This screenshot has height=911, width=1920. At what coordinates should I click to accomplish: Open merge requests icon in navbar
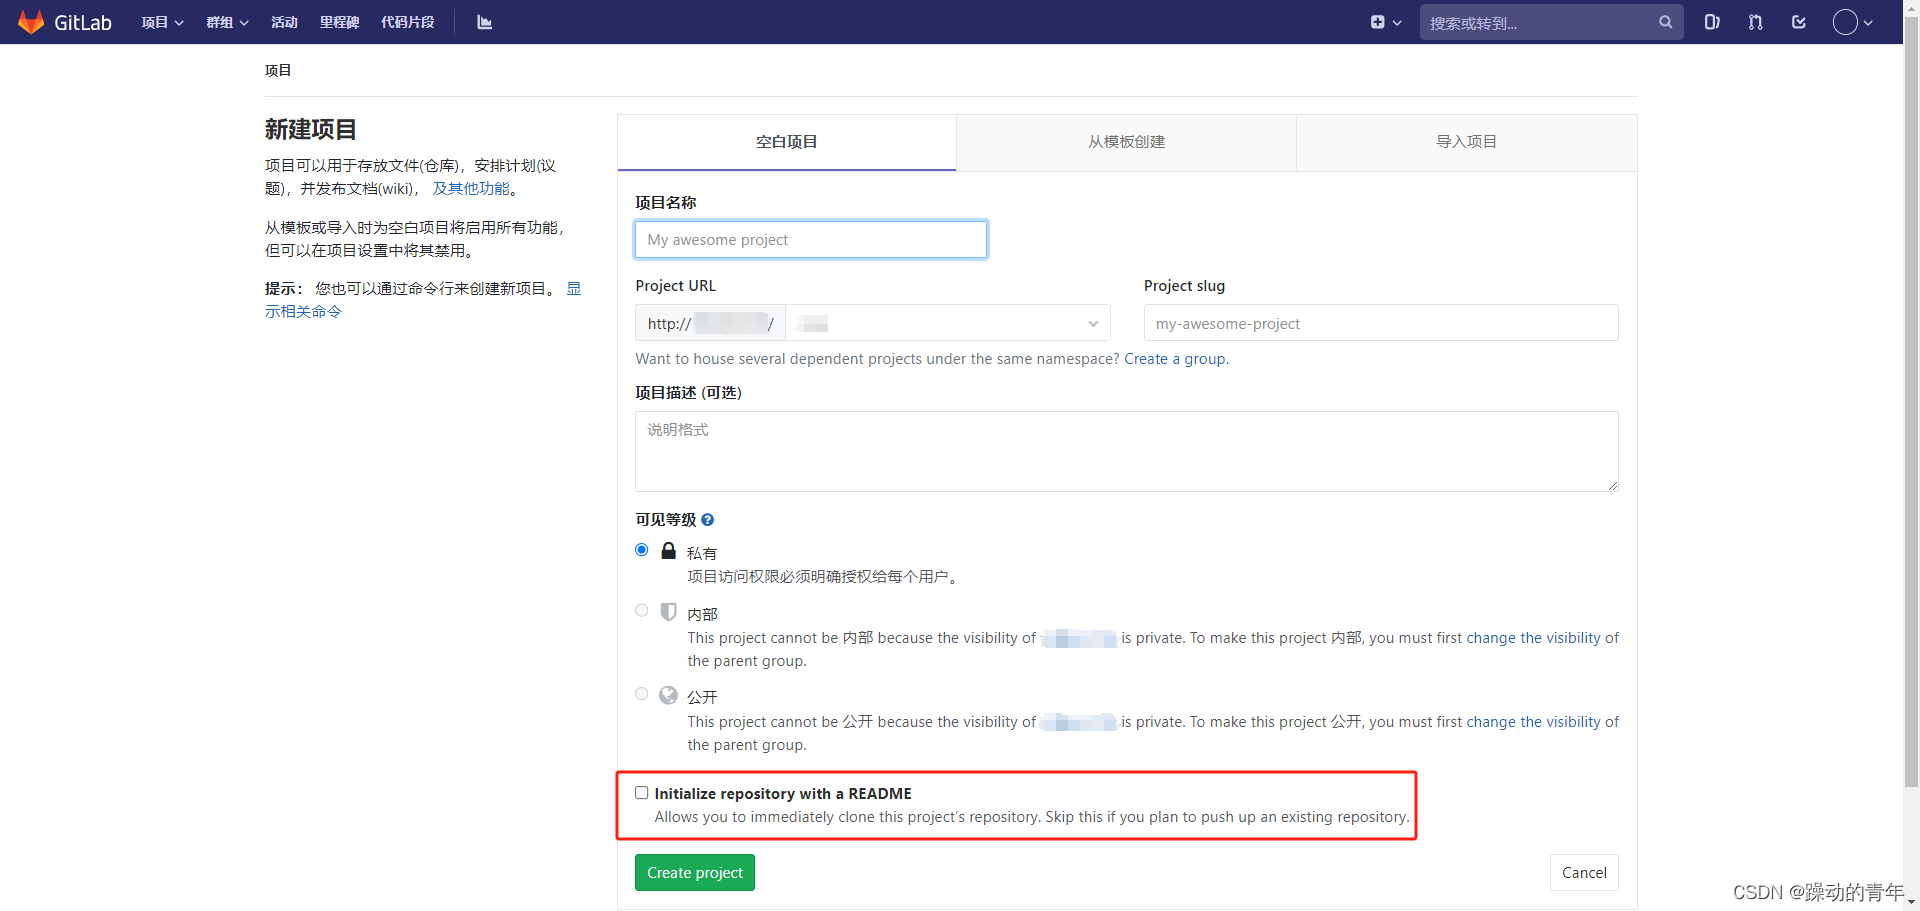[x=1755, y=22]
